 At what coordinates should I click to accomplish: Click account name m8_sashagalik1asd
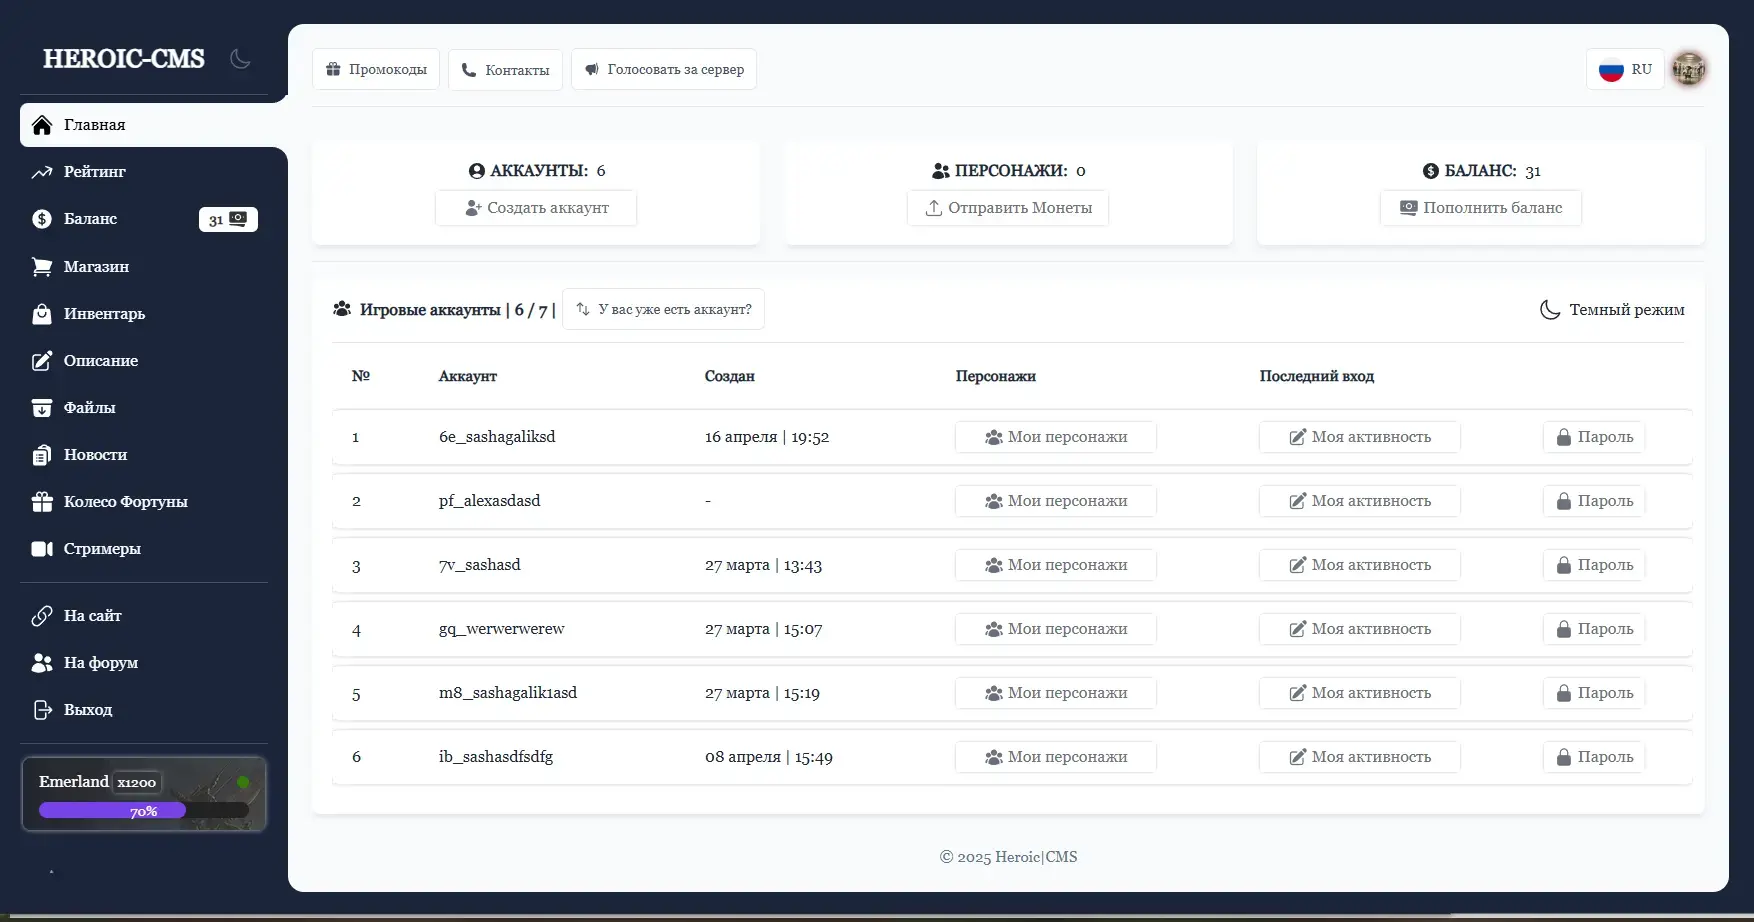coord(508,693)
